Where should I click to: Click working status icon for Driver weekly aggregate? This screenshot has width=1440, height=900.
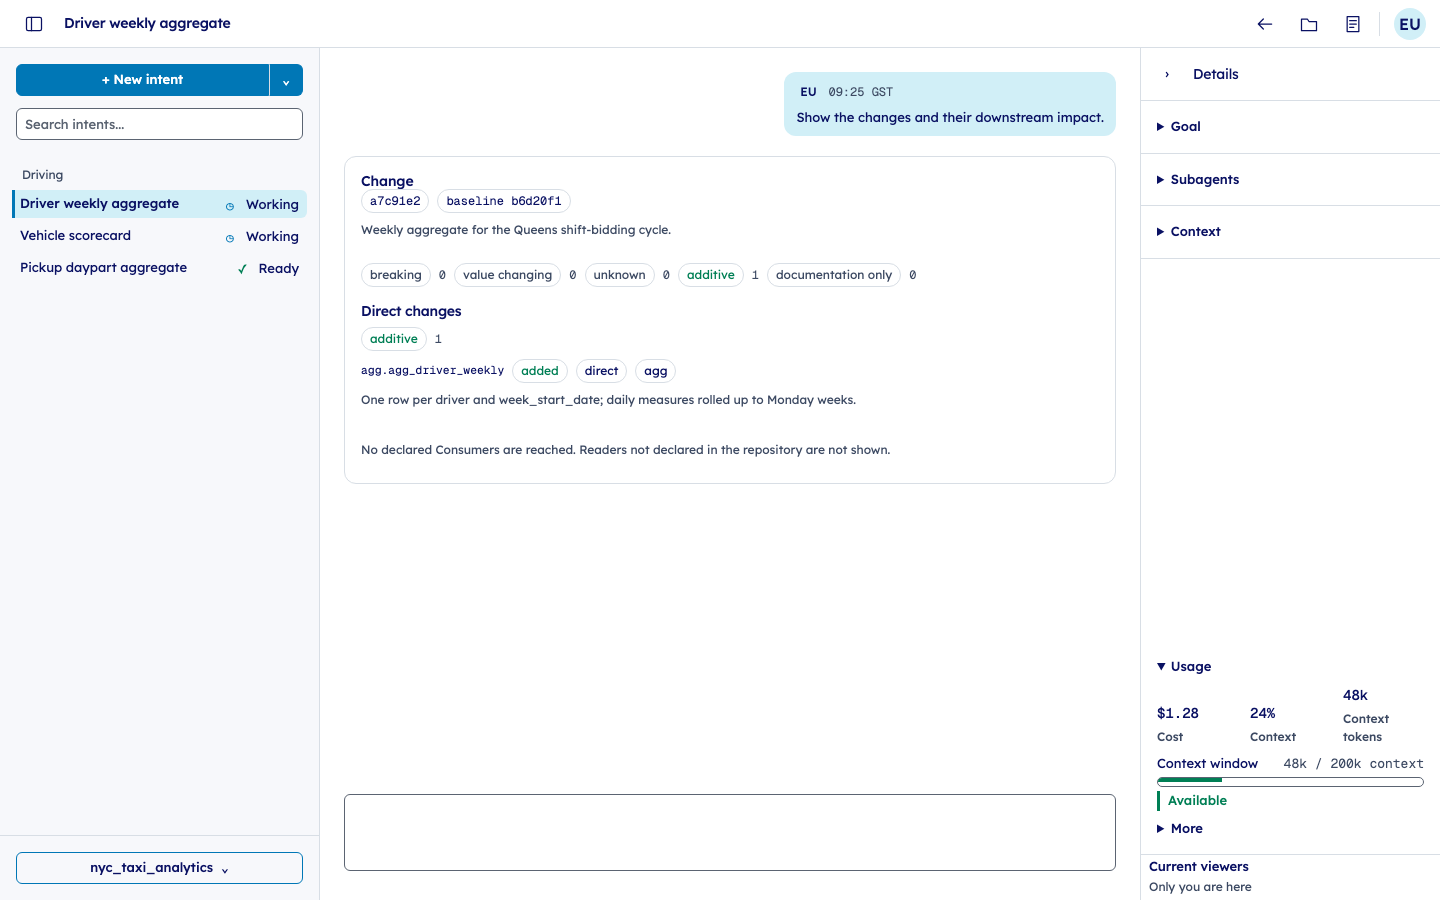[230, 206]
